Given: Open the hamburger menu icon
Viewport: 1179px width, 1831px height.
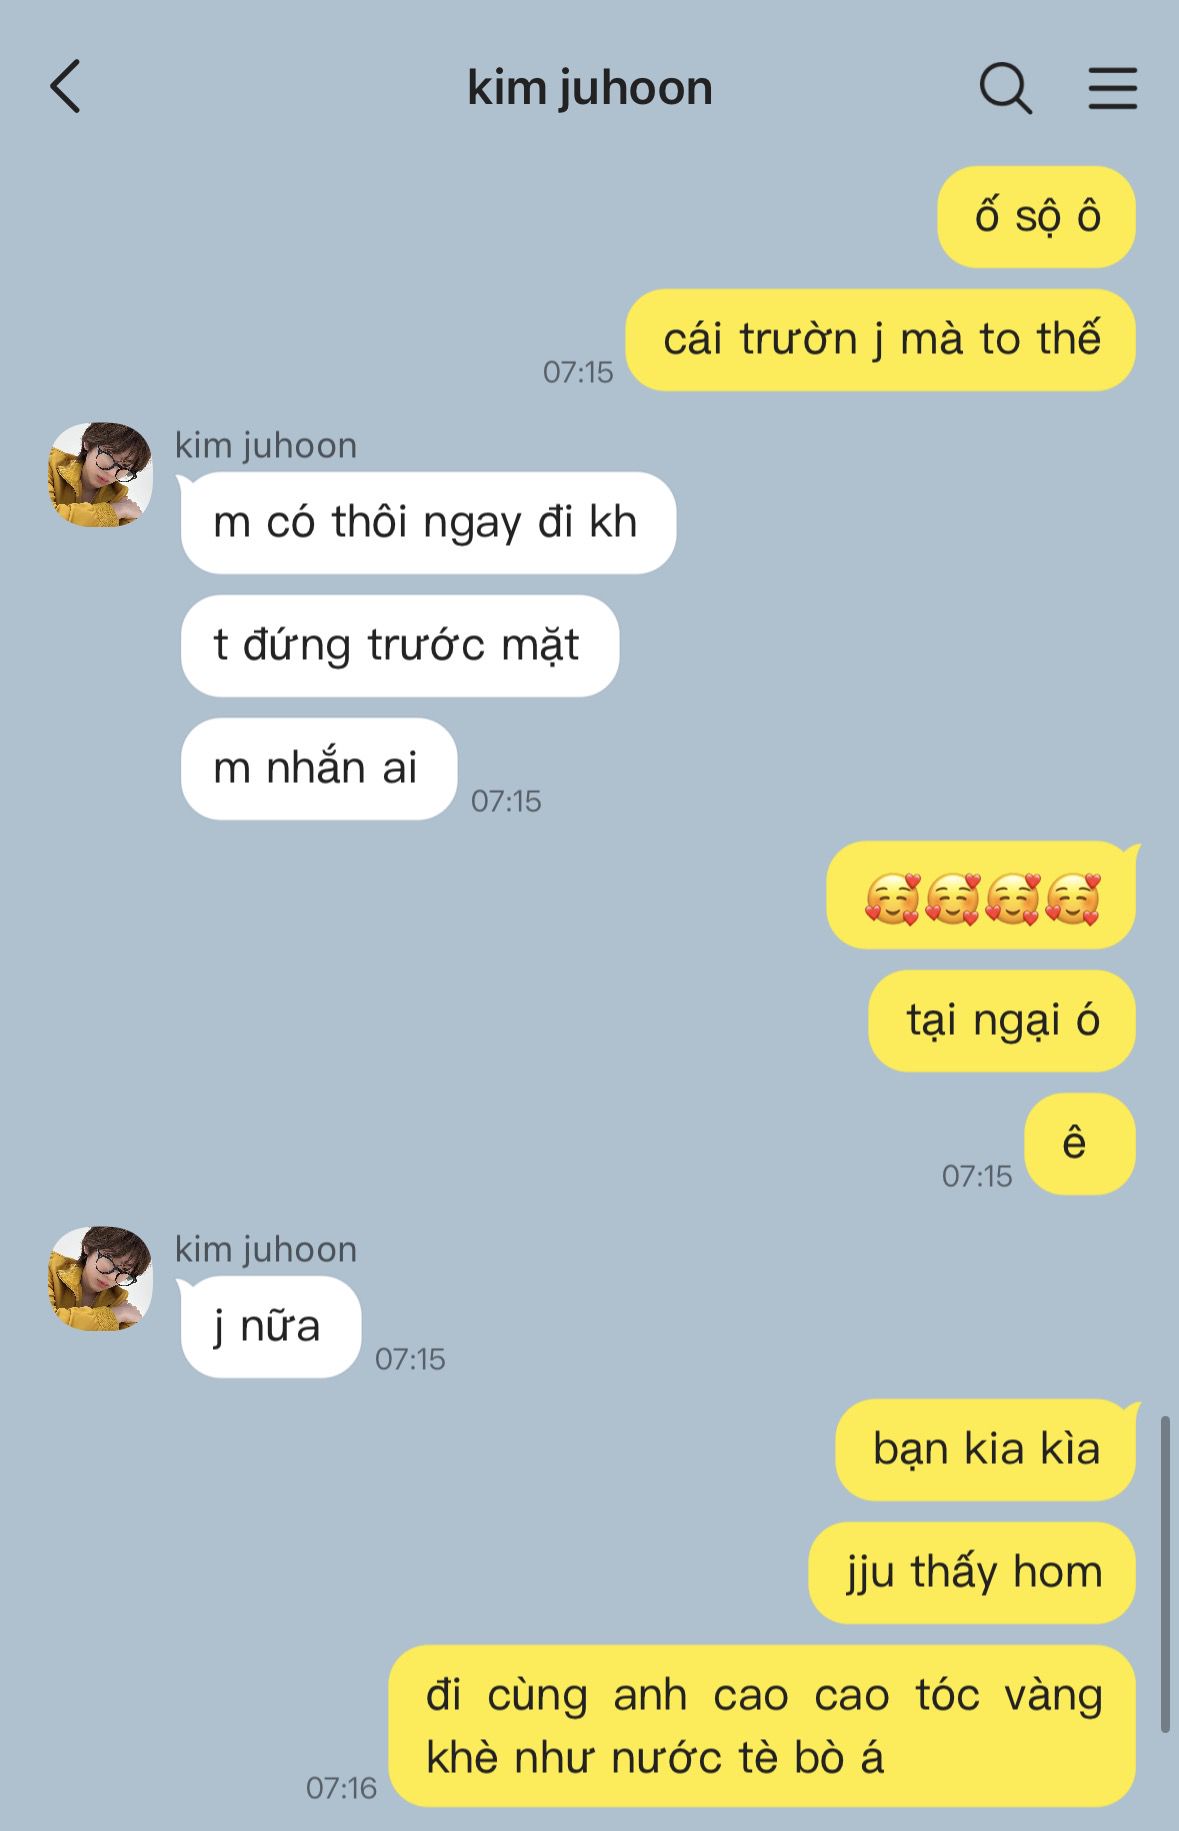Looking at the screenshot, I should [x=1113, y=88].
